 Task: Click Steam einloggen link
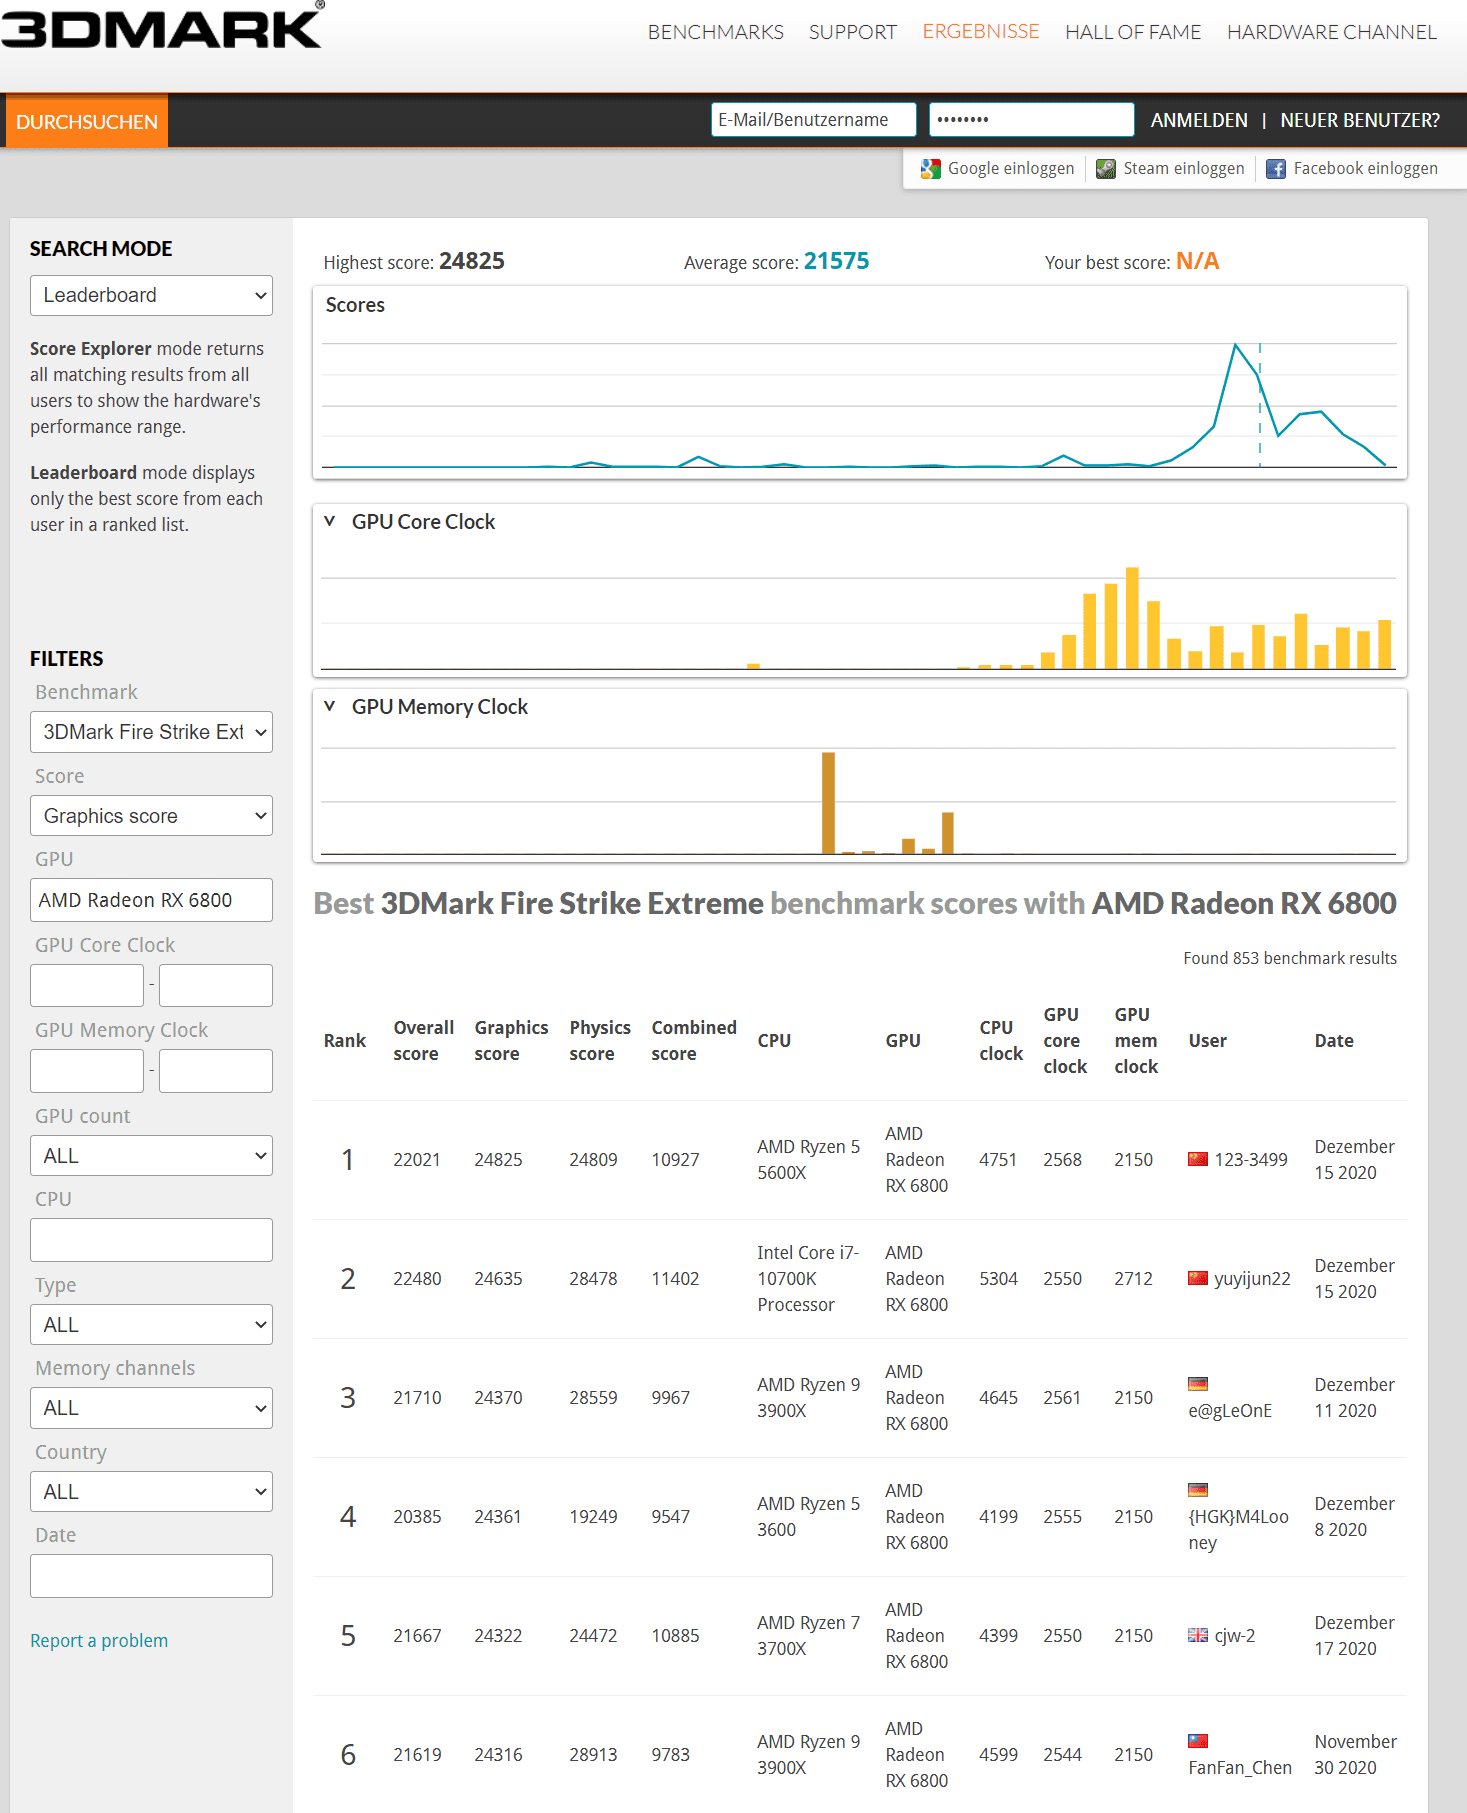tap(1184, 168)
